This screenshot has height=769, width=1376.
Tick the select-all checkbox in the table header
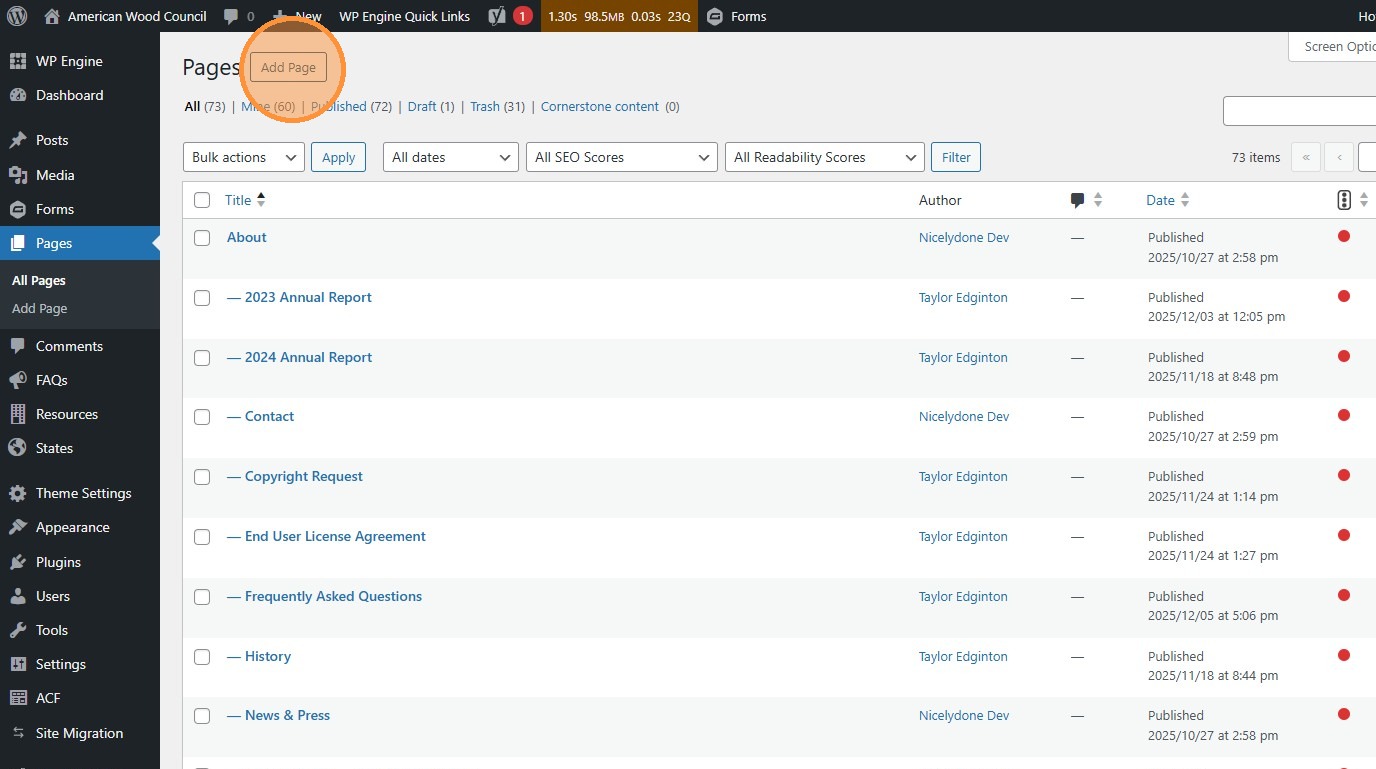click(x=202, y=200)
